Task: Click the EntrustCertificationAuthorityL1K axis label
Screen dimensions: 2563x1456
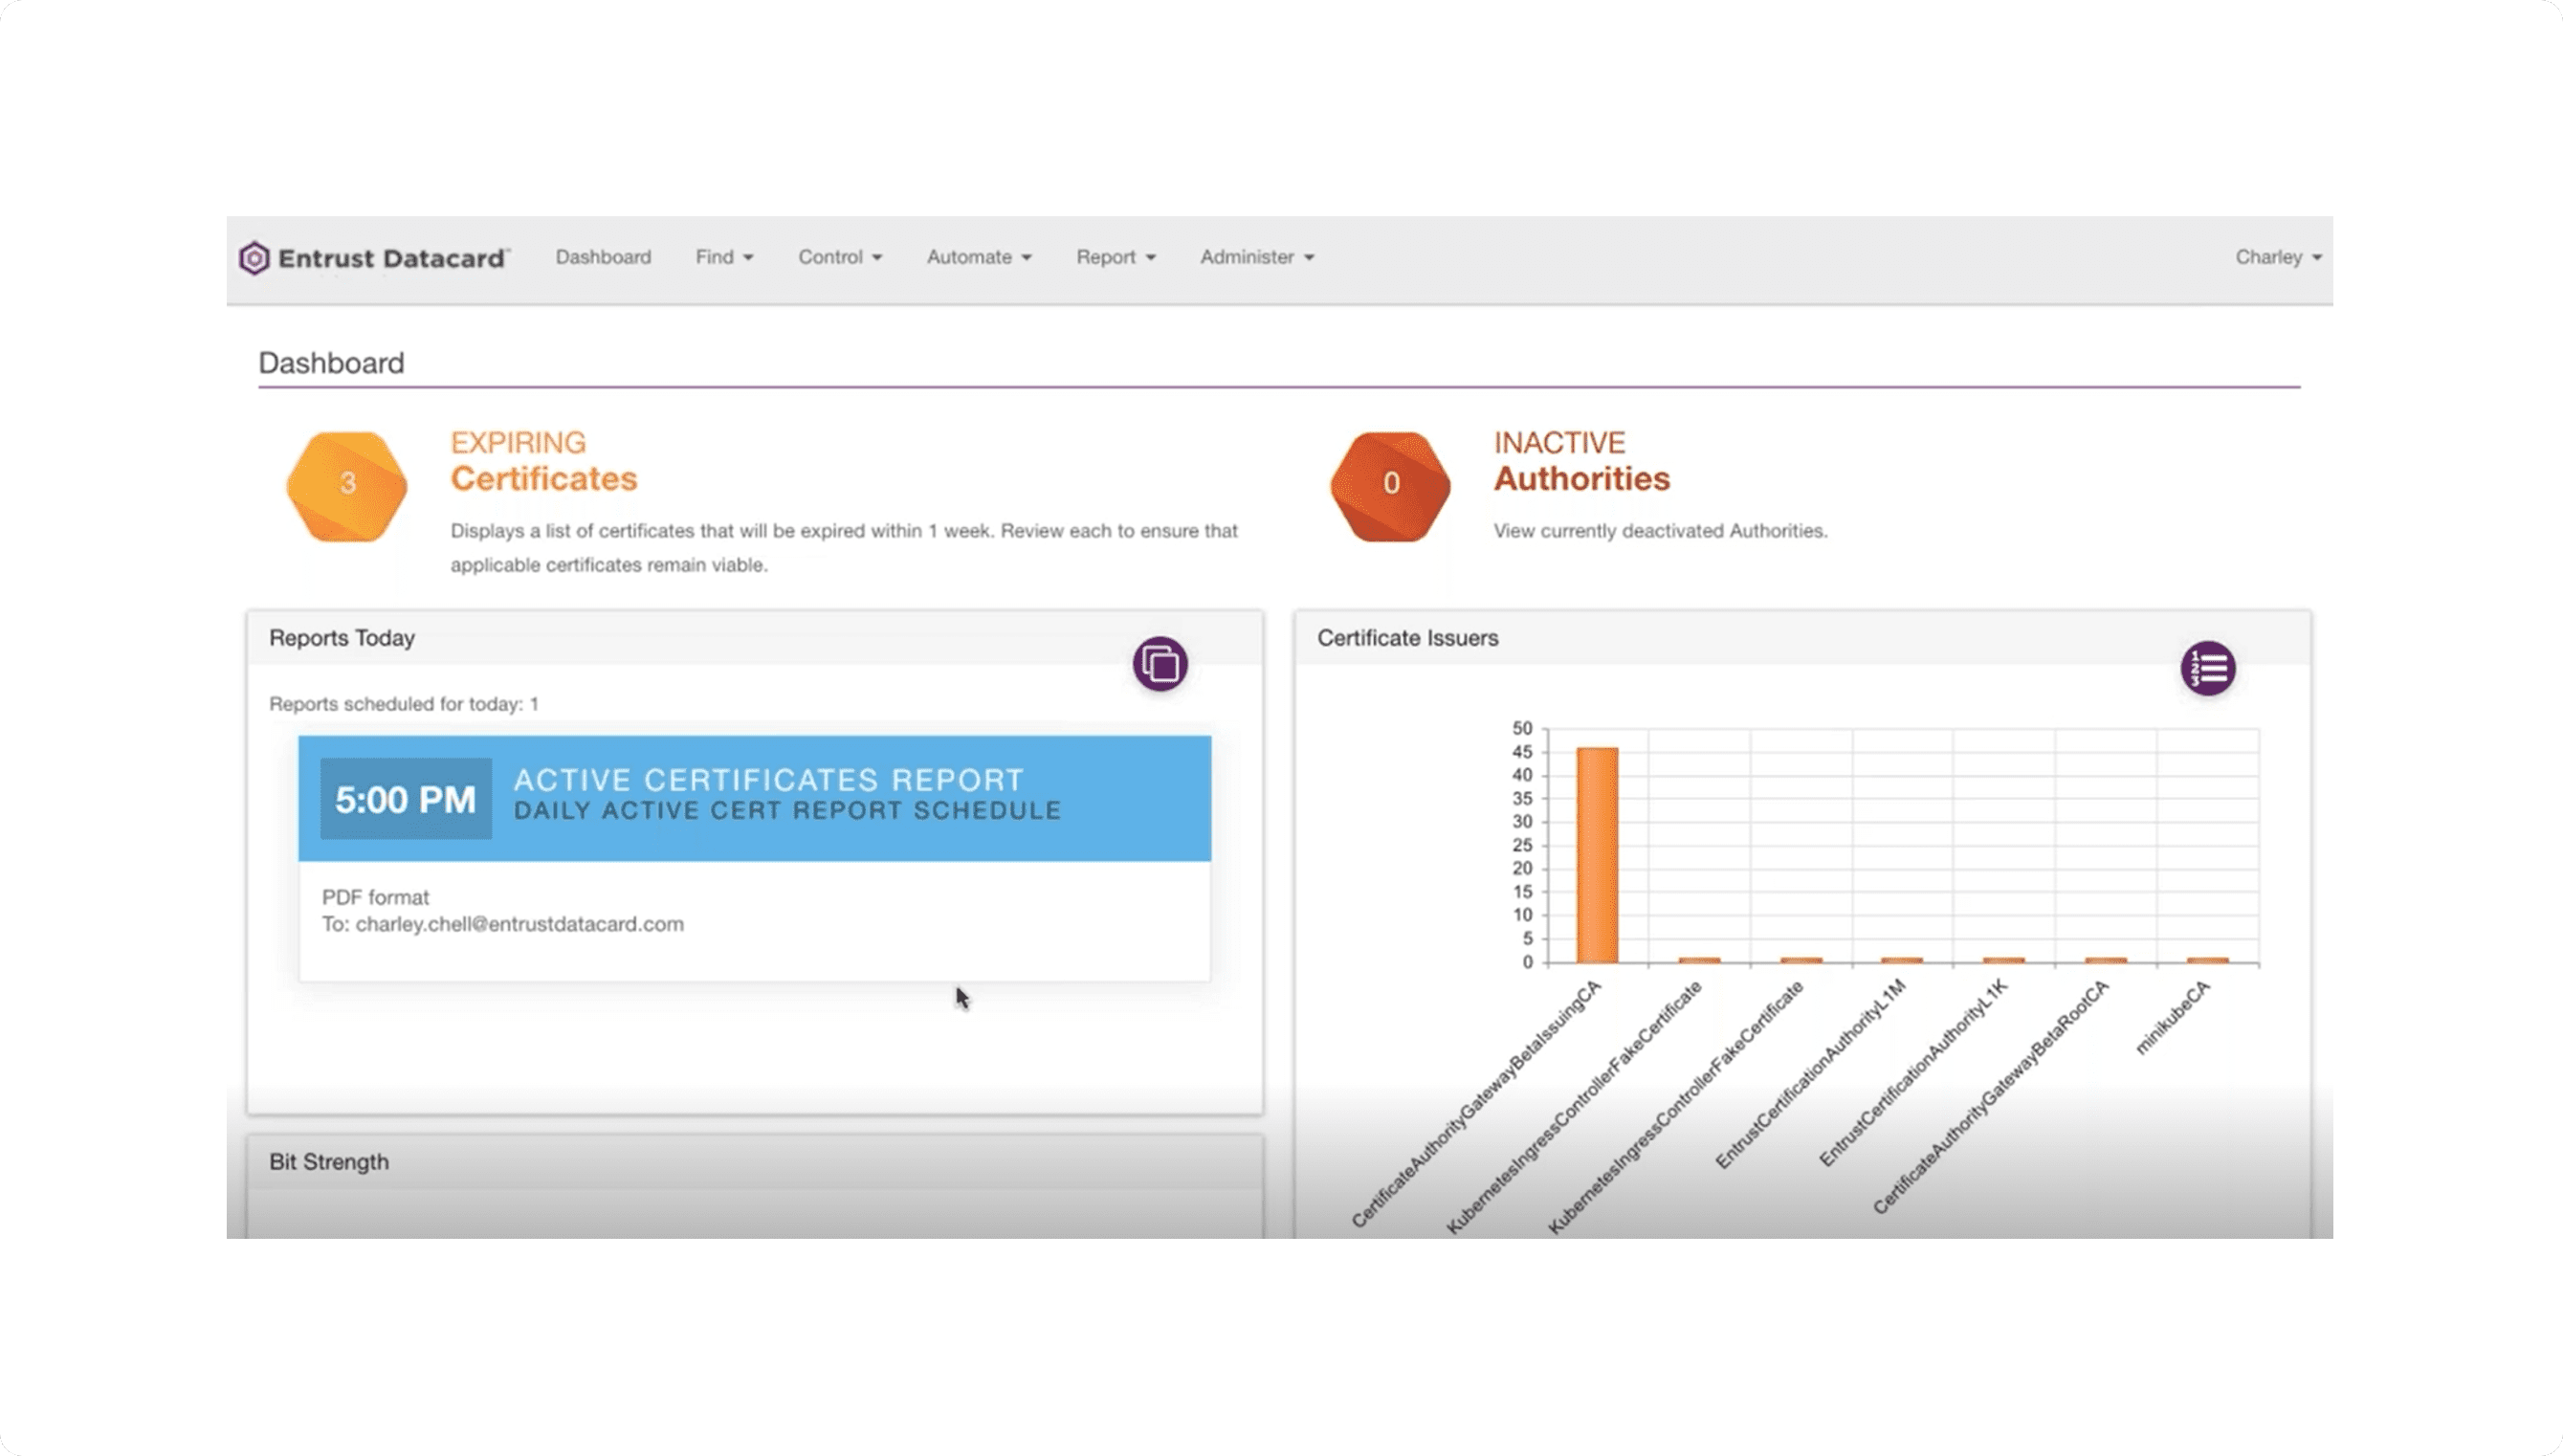Action: [1913, 1073]
